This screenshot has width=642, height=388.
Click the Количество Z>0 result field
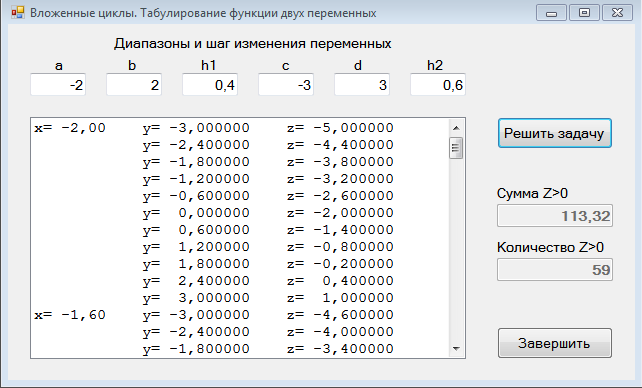pos(555,269)
